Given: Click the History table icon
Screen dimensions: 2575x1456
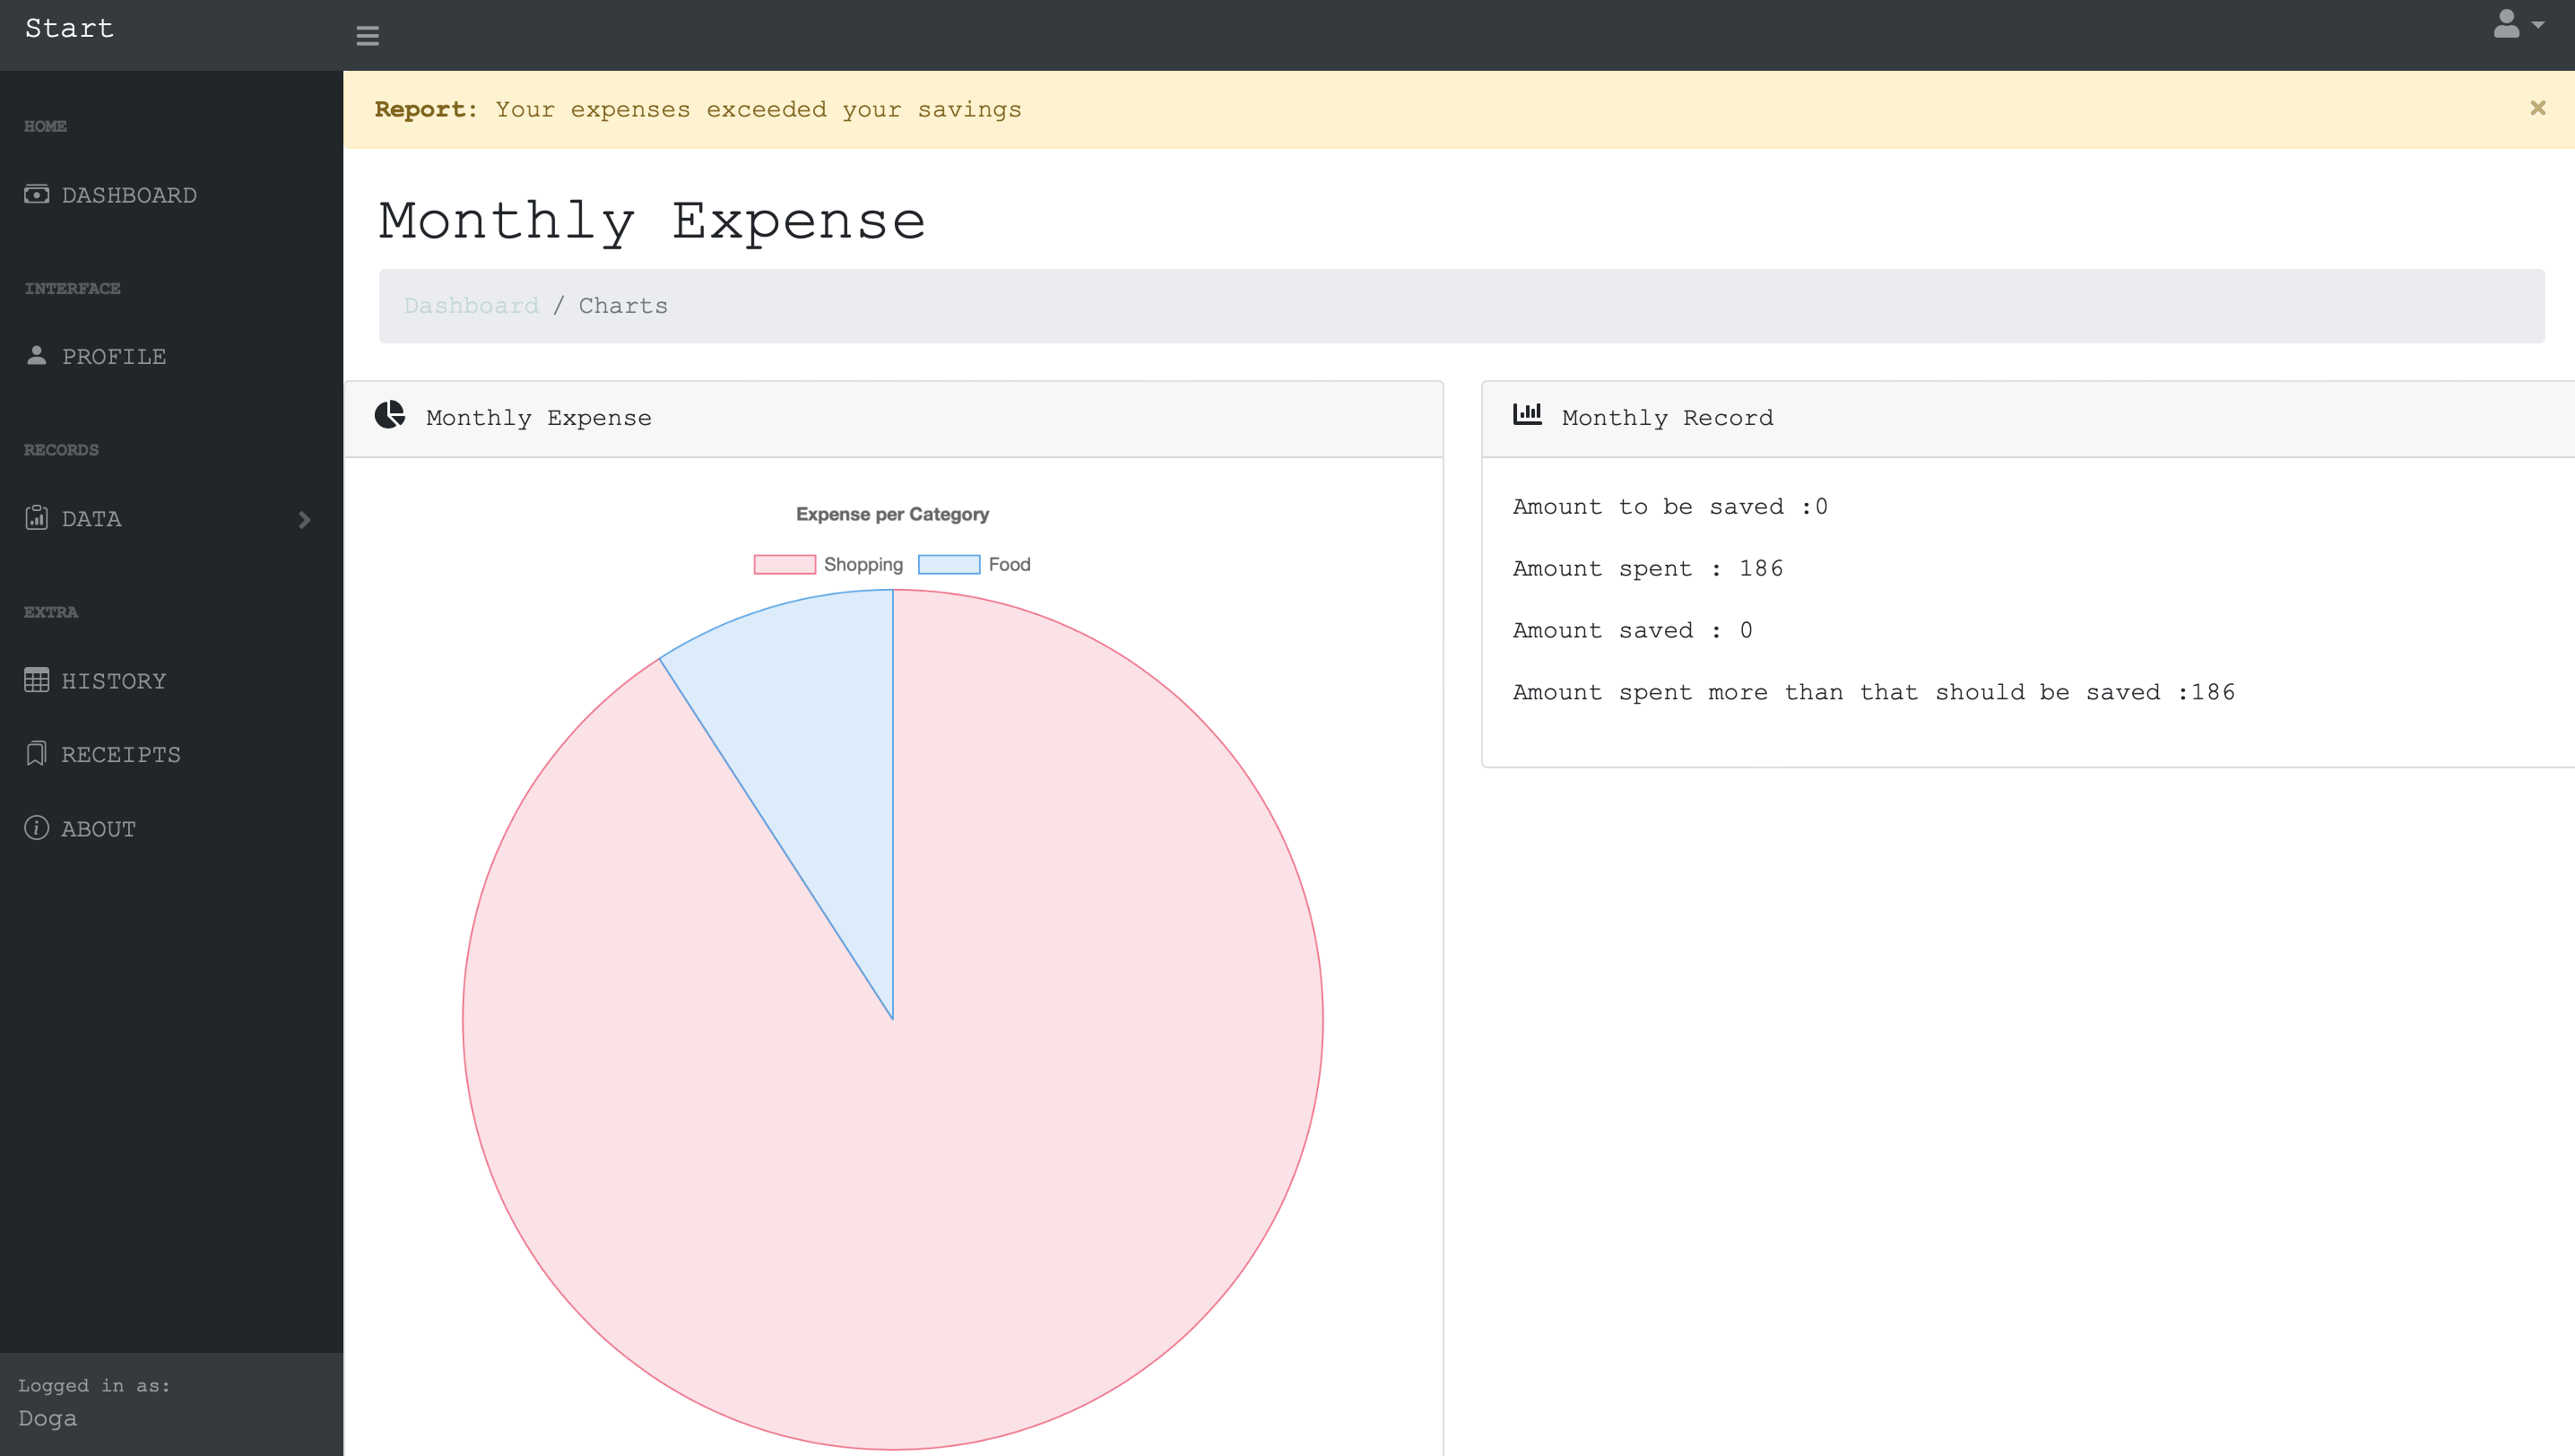Looking at the screenshot, I should (x=36, y=681).
